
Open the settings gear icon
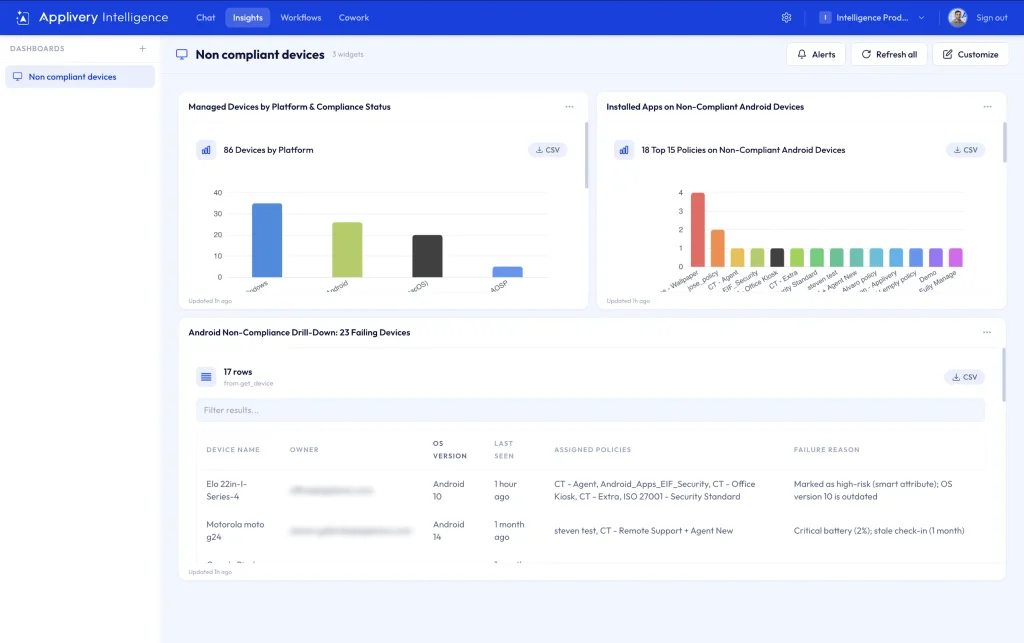[x=786, y=18]
